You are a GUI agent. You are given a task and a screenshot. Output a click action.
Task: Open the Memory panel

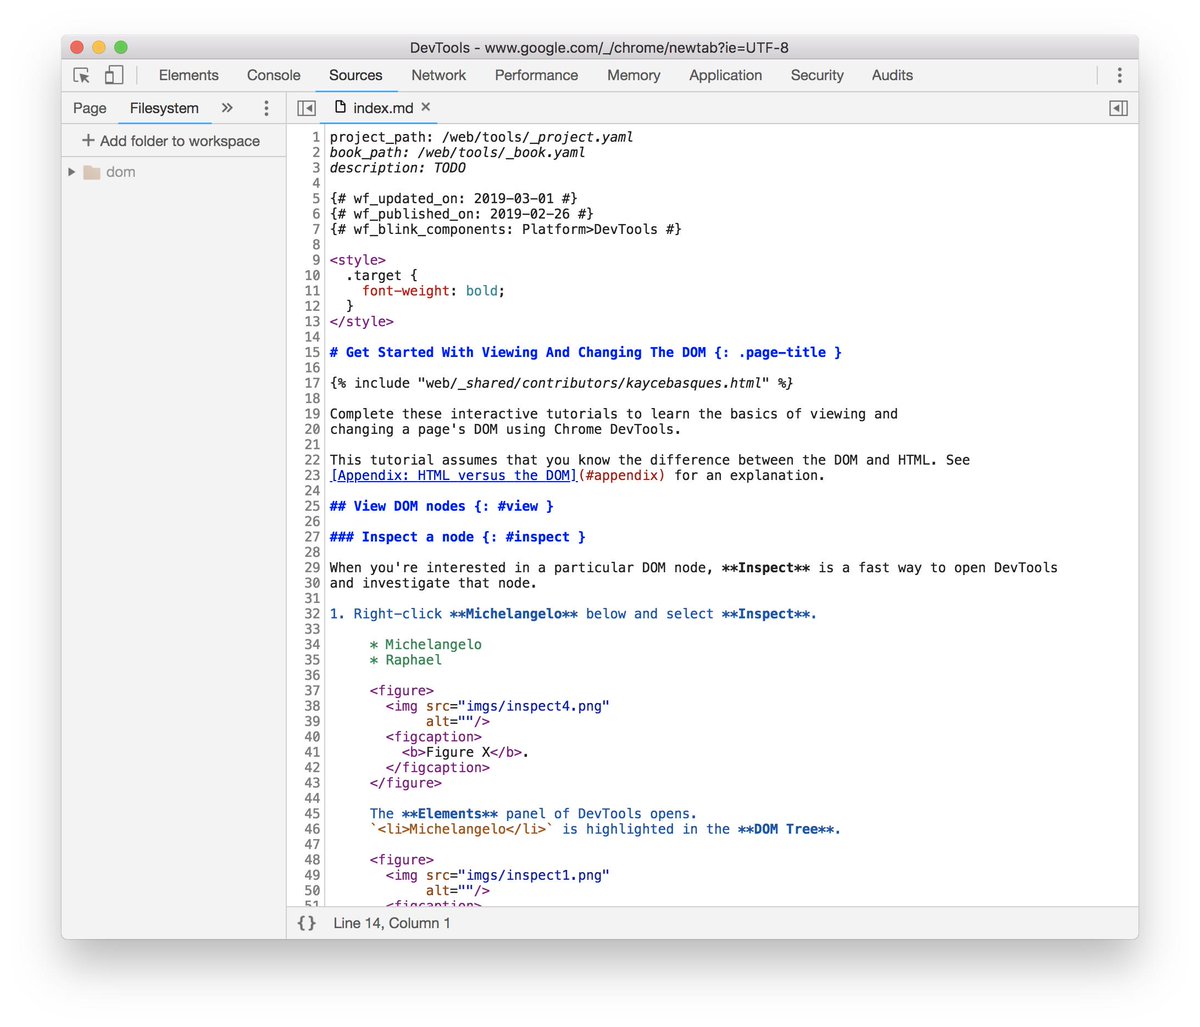(634, 75)
